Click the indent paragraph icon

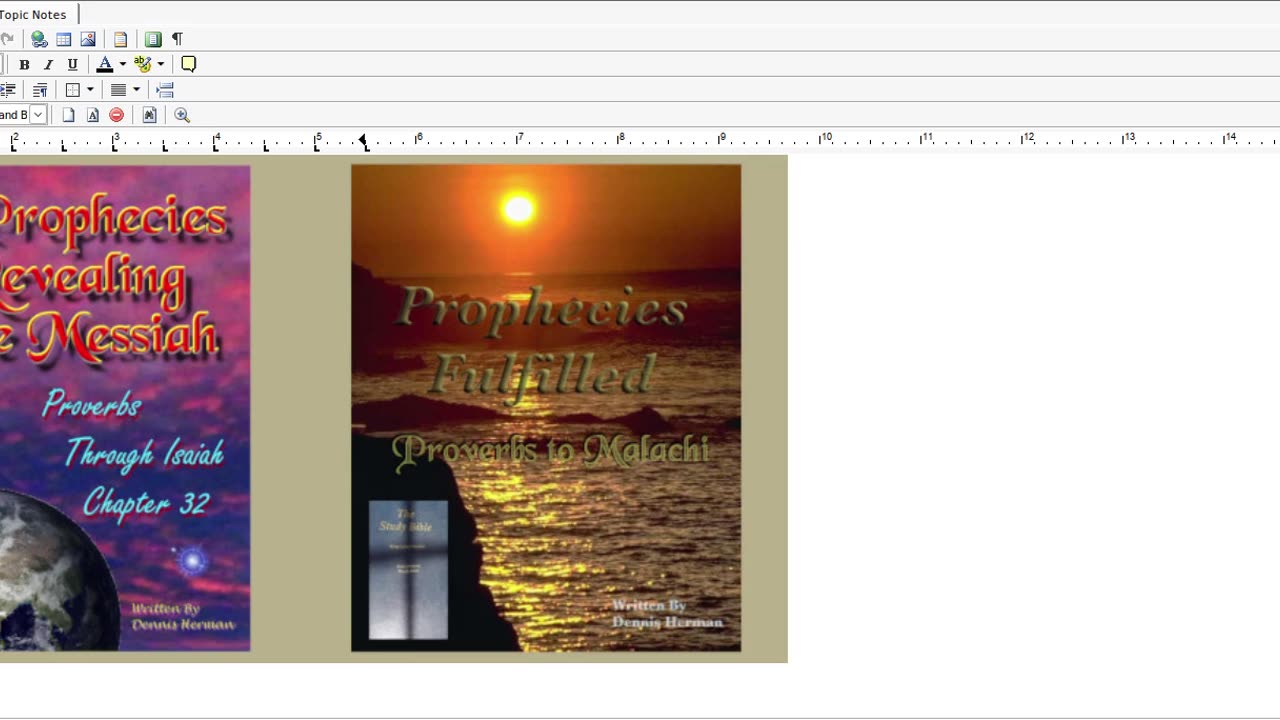click(8, 90)
